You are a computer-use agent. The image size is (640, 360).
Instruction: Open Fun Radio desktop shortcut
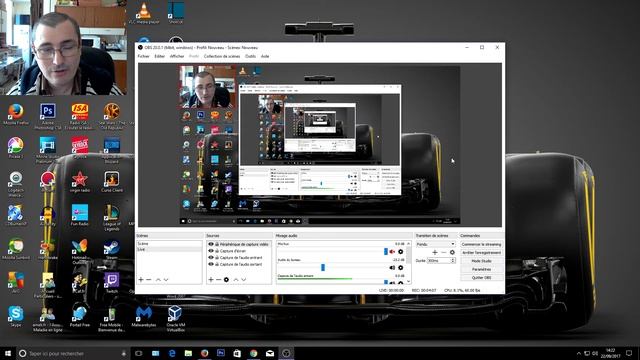click(80, 216)
